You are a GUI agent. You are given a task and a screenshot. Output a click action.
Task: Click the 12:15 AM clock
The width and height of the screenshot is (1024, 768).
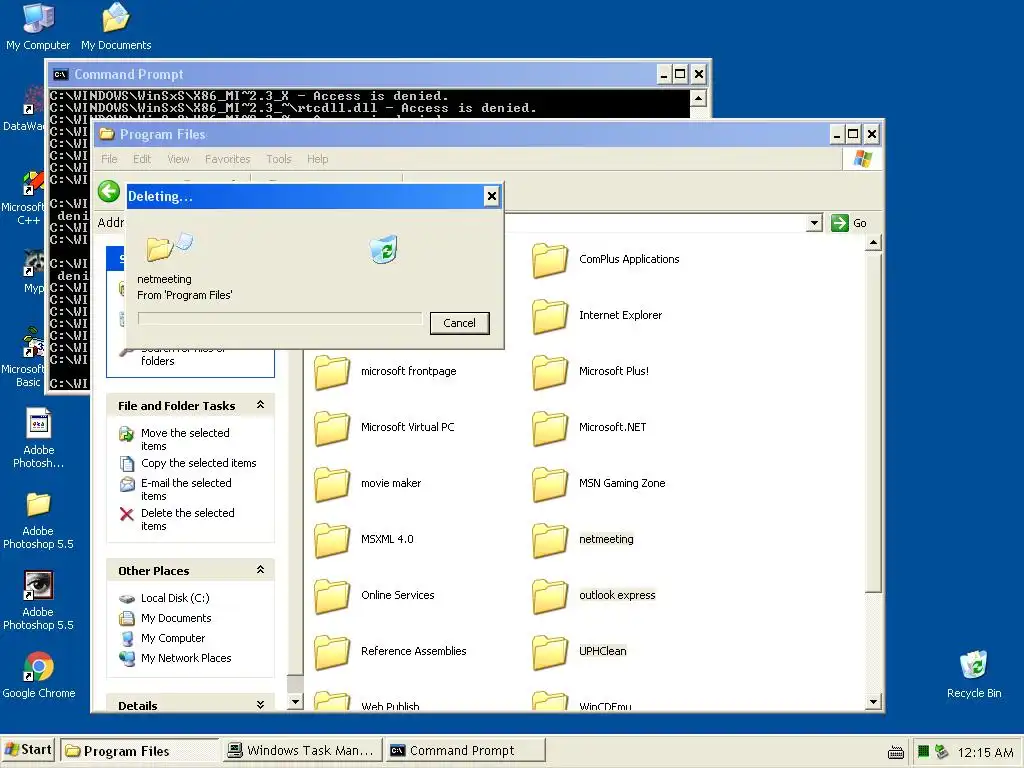click(985, 752)
